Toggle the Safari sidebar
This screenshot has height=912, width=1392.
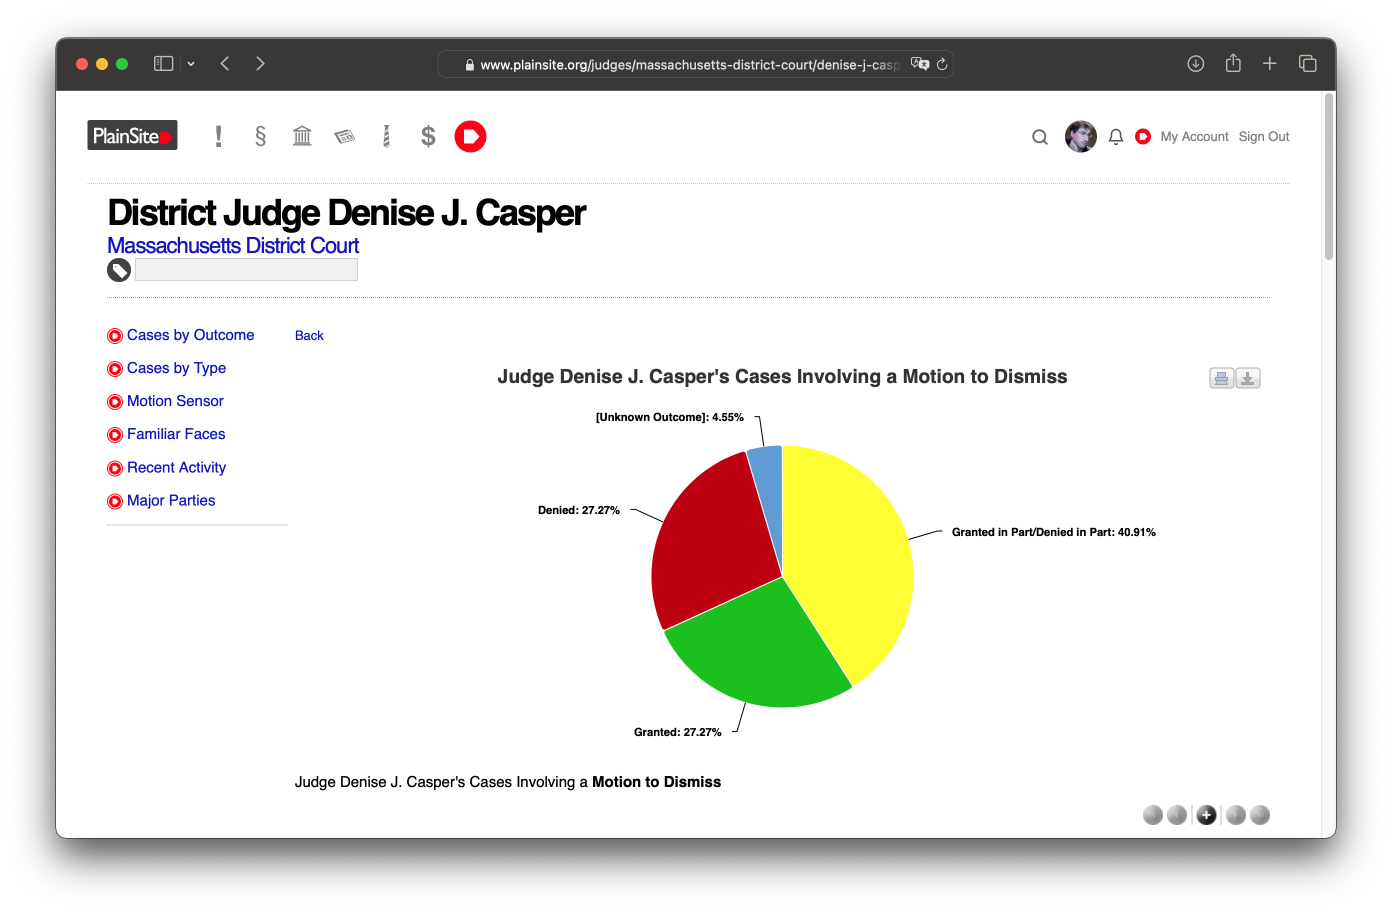[163, 63]
